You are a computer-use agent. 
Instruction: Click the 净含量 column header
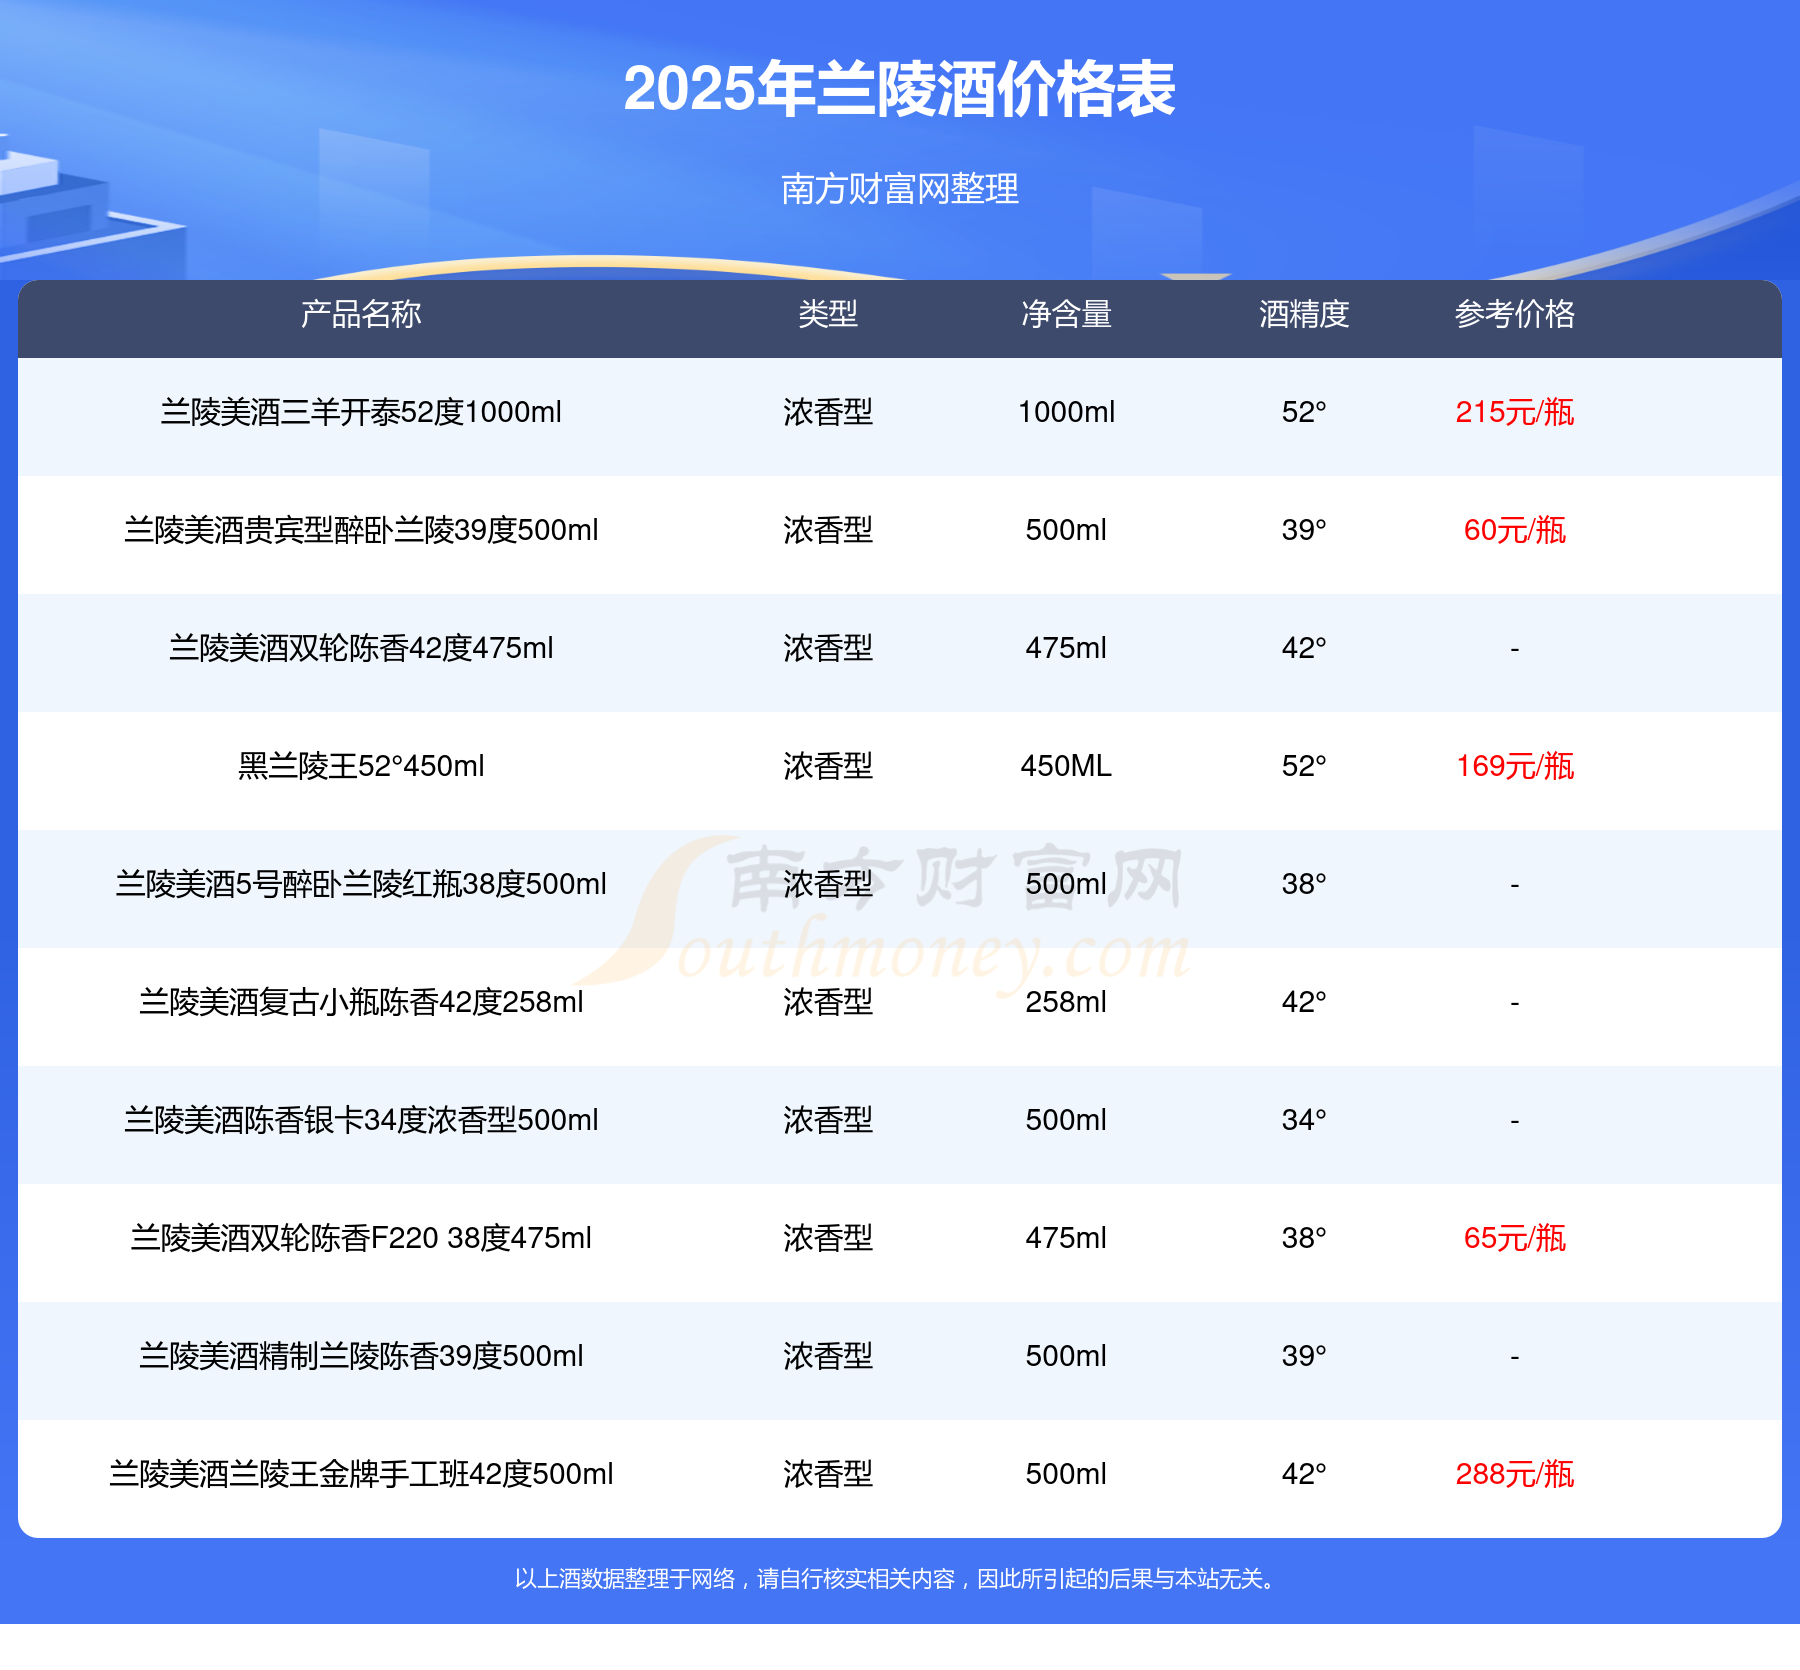pos(1066,314)
